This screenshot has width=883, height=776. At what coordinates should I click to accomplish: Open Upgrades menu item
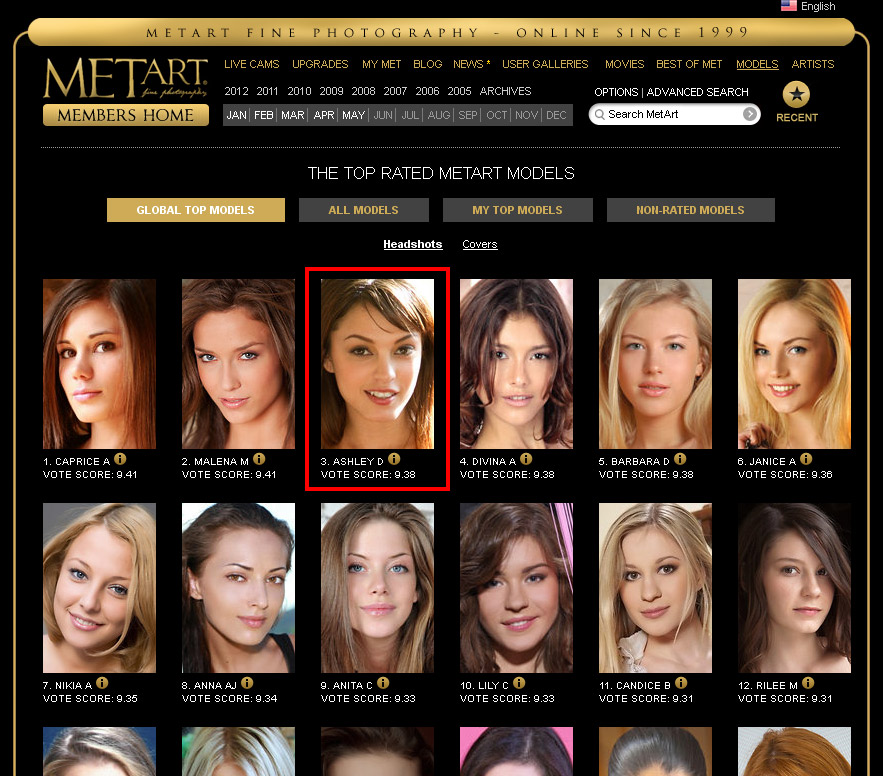point(320,64)
